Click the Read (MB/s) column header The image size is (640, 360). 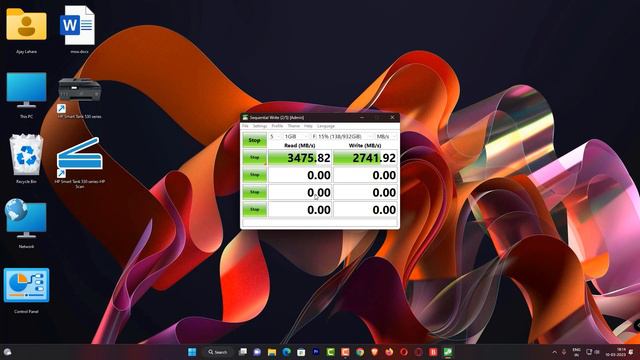click(x=300, y=145)
